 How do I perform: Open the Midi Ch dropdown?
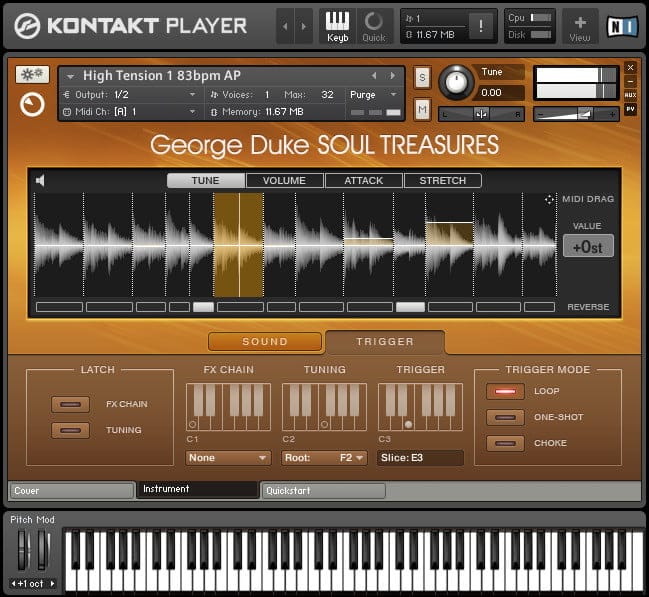click(x=130, y=112)
